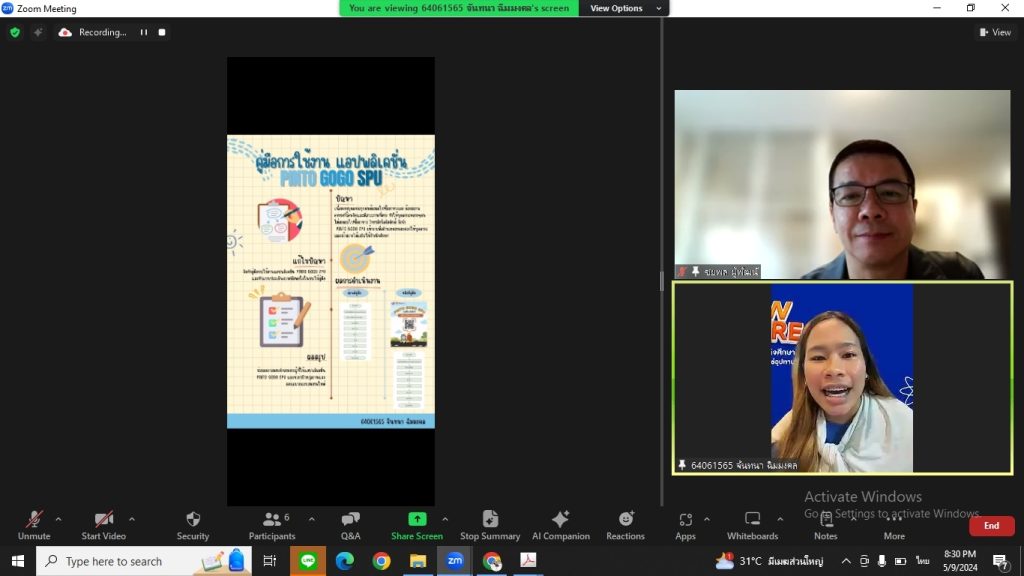Click the Unmute microphone icon
Screen dimensions: 1024x576
tap(34, 520)
